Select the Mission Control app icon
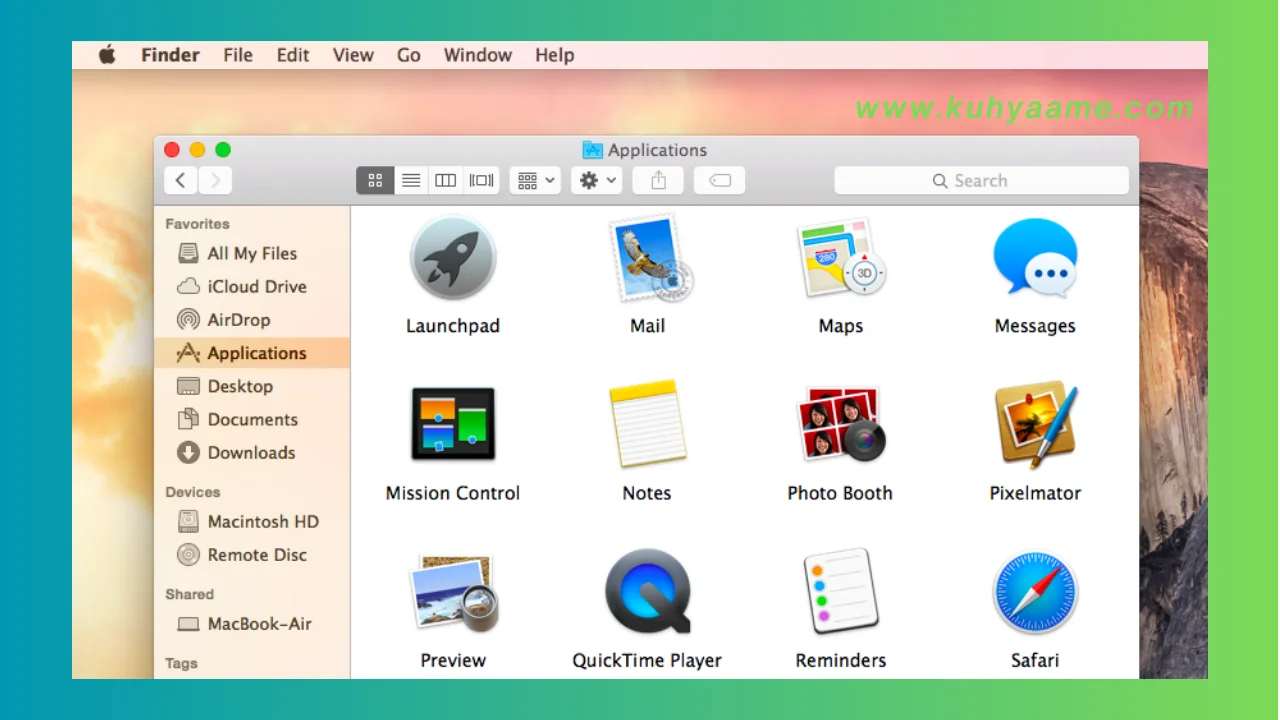This screenshot has width=1280, height=720. pos(453,424)
